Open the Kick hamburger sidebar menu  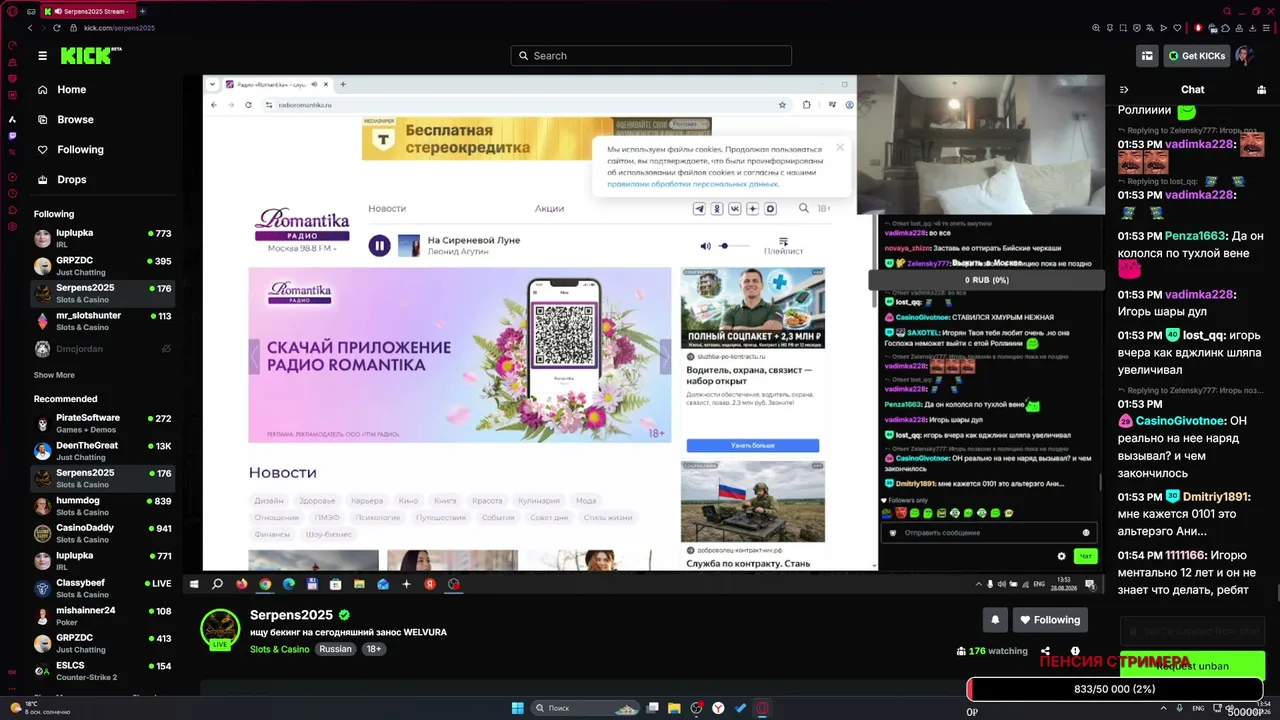(x=42, y=56)
